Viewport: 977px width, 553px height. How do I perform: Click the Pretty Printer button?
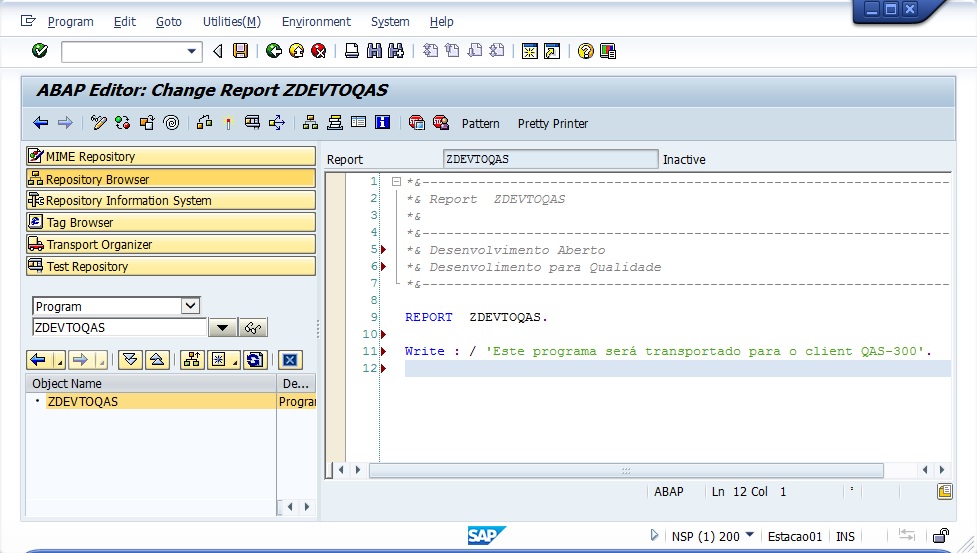[x=552, y=124]
